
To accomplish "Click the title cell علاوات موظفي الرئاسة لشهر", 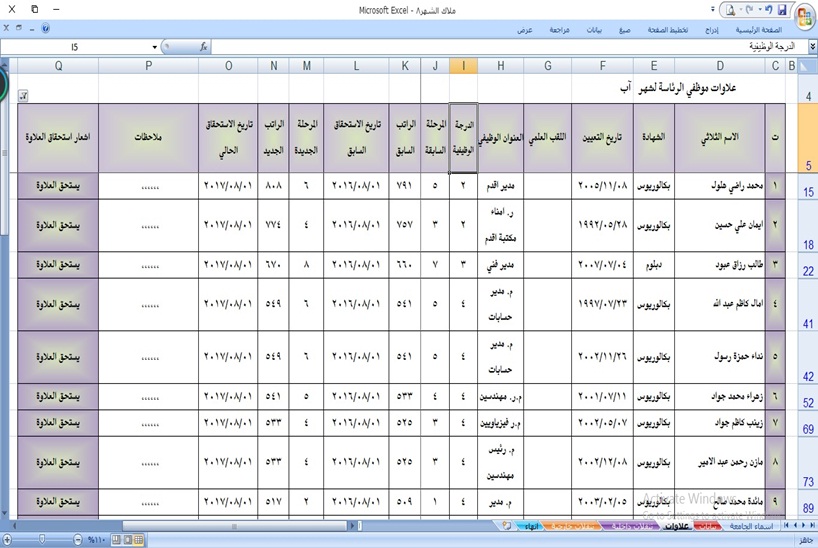I will (687, 88).
